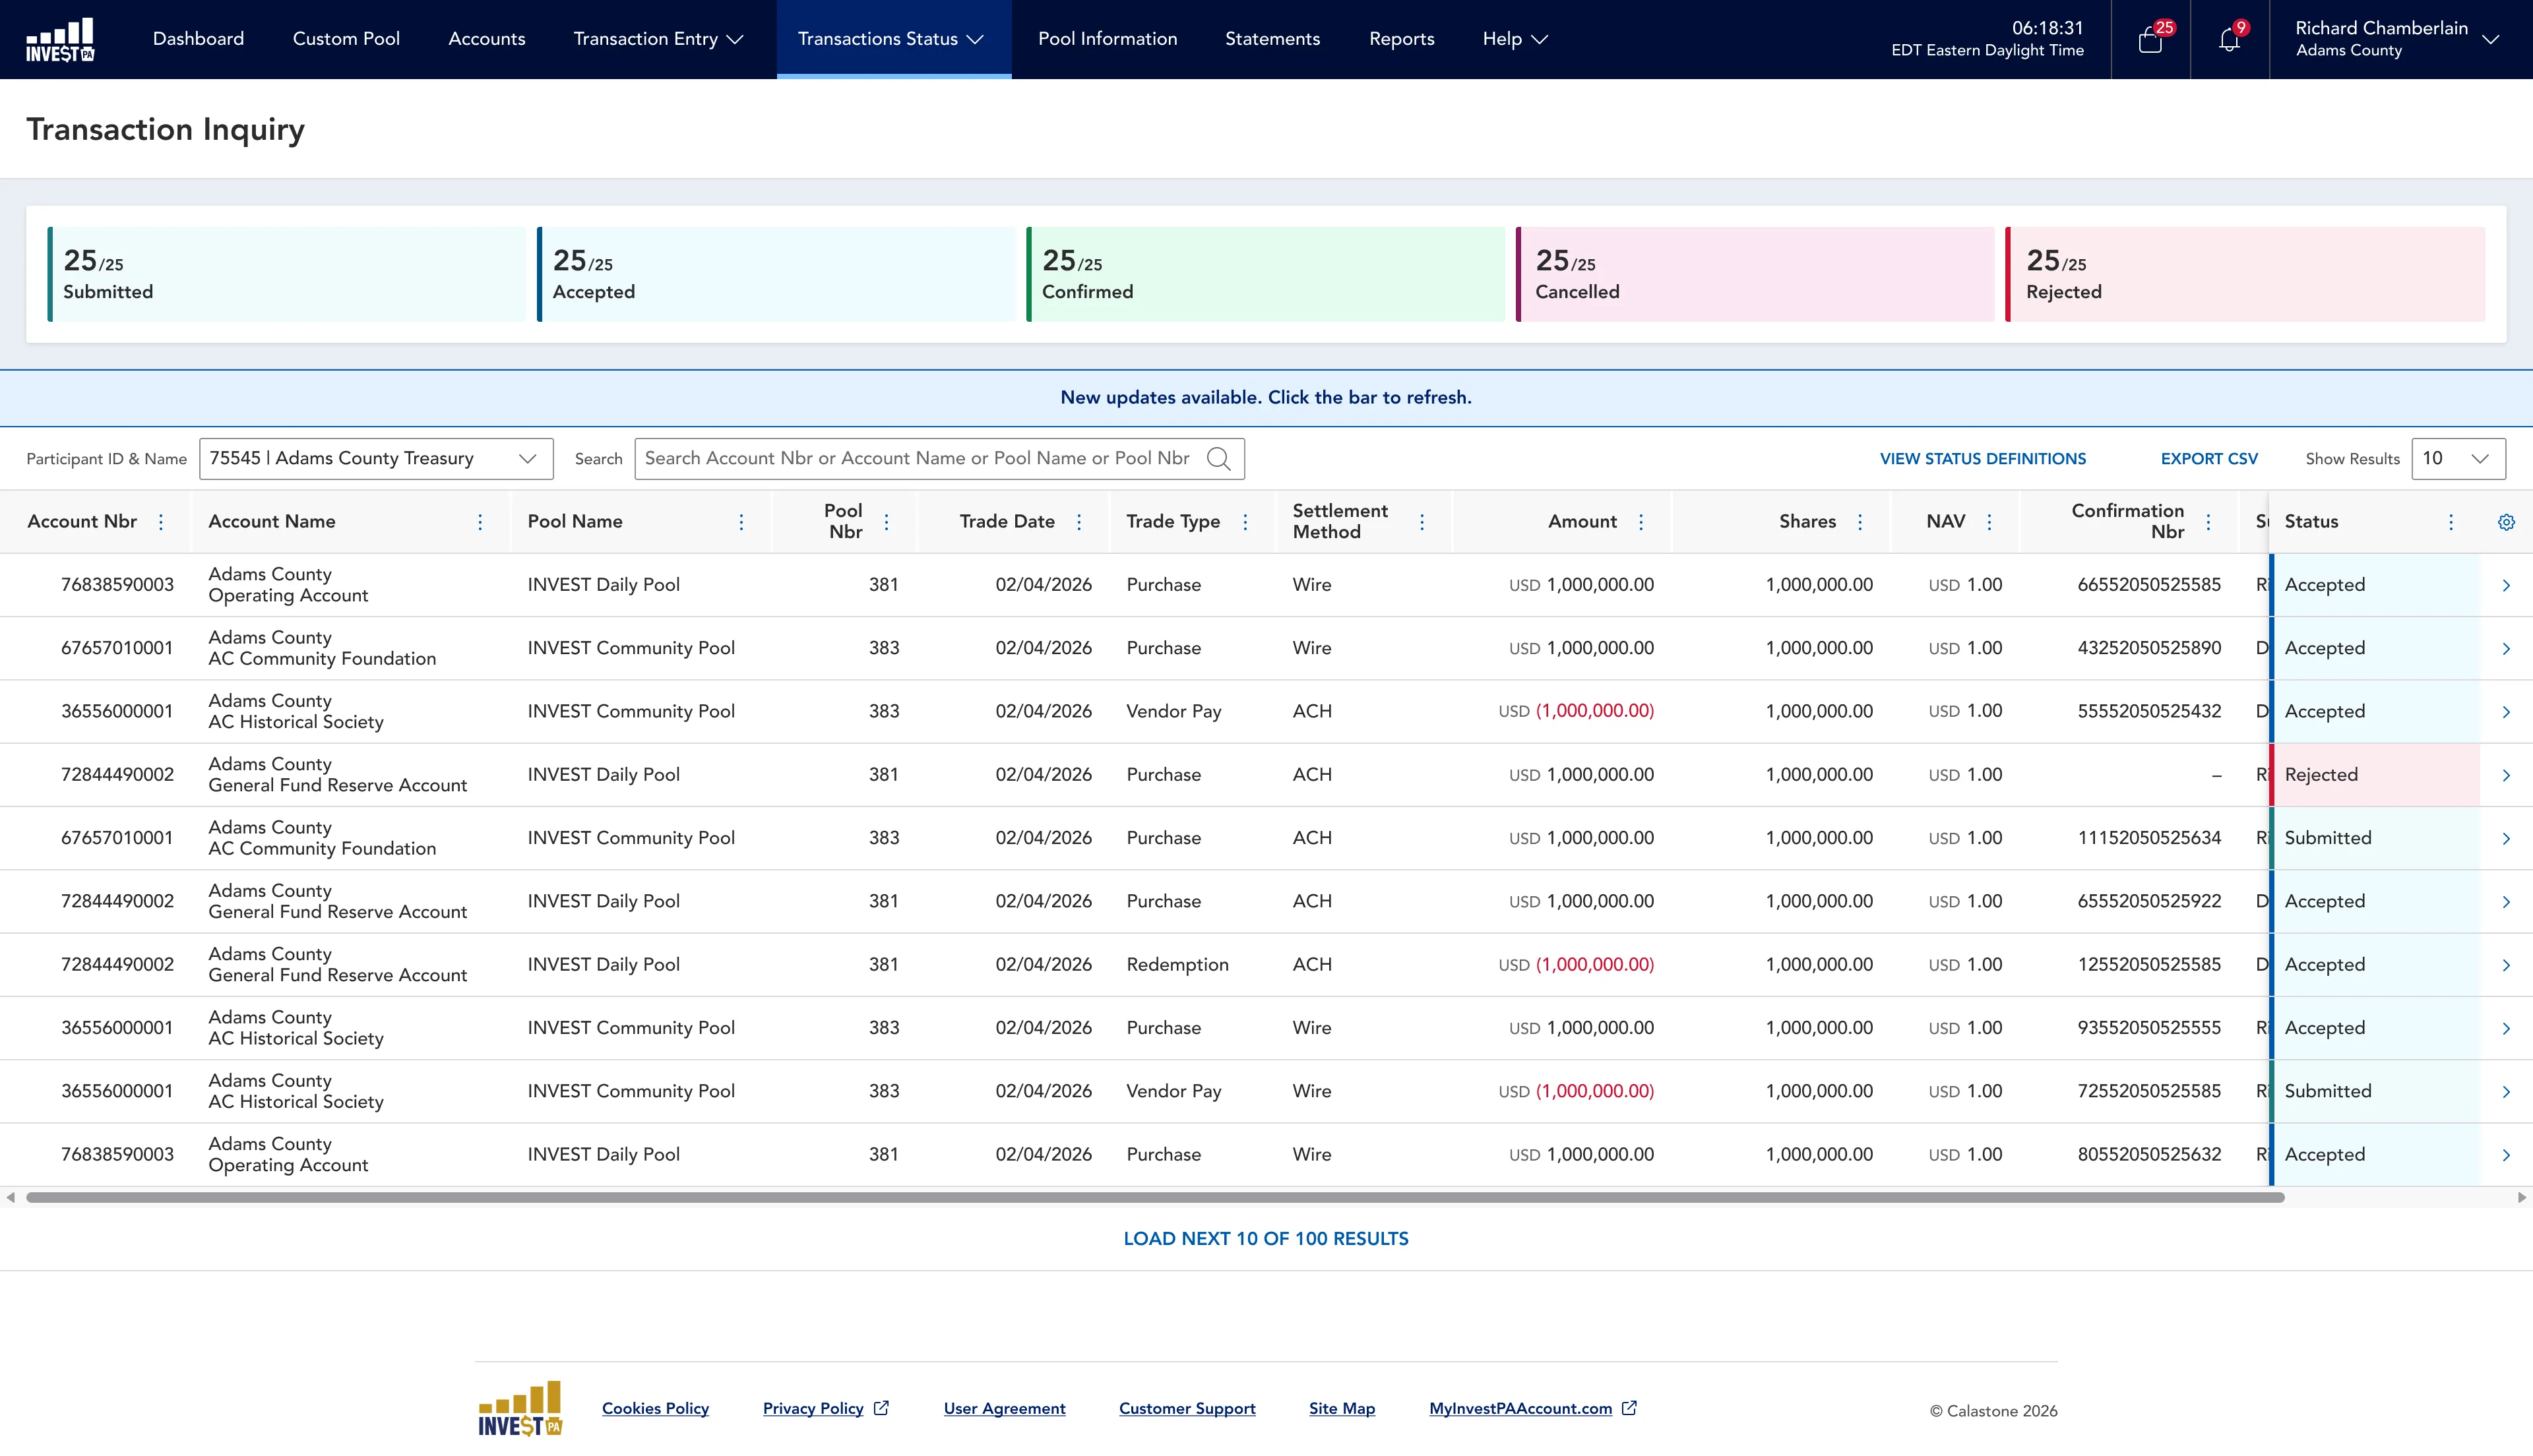
Task: Open Pool Information page
Action: (1107, 39)
